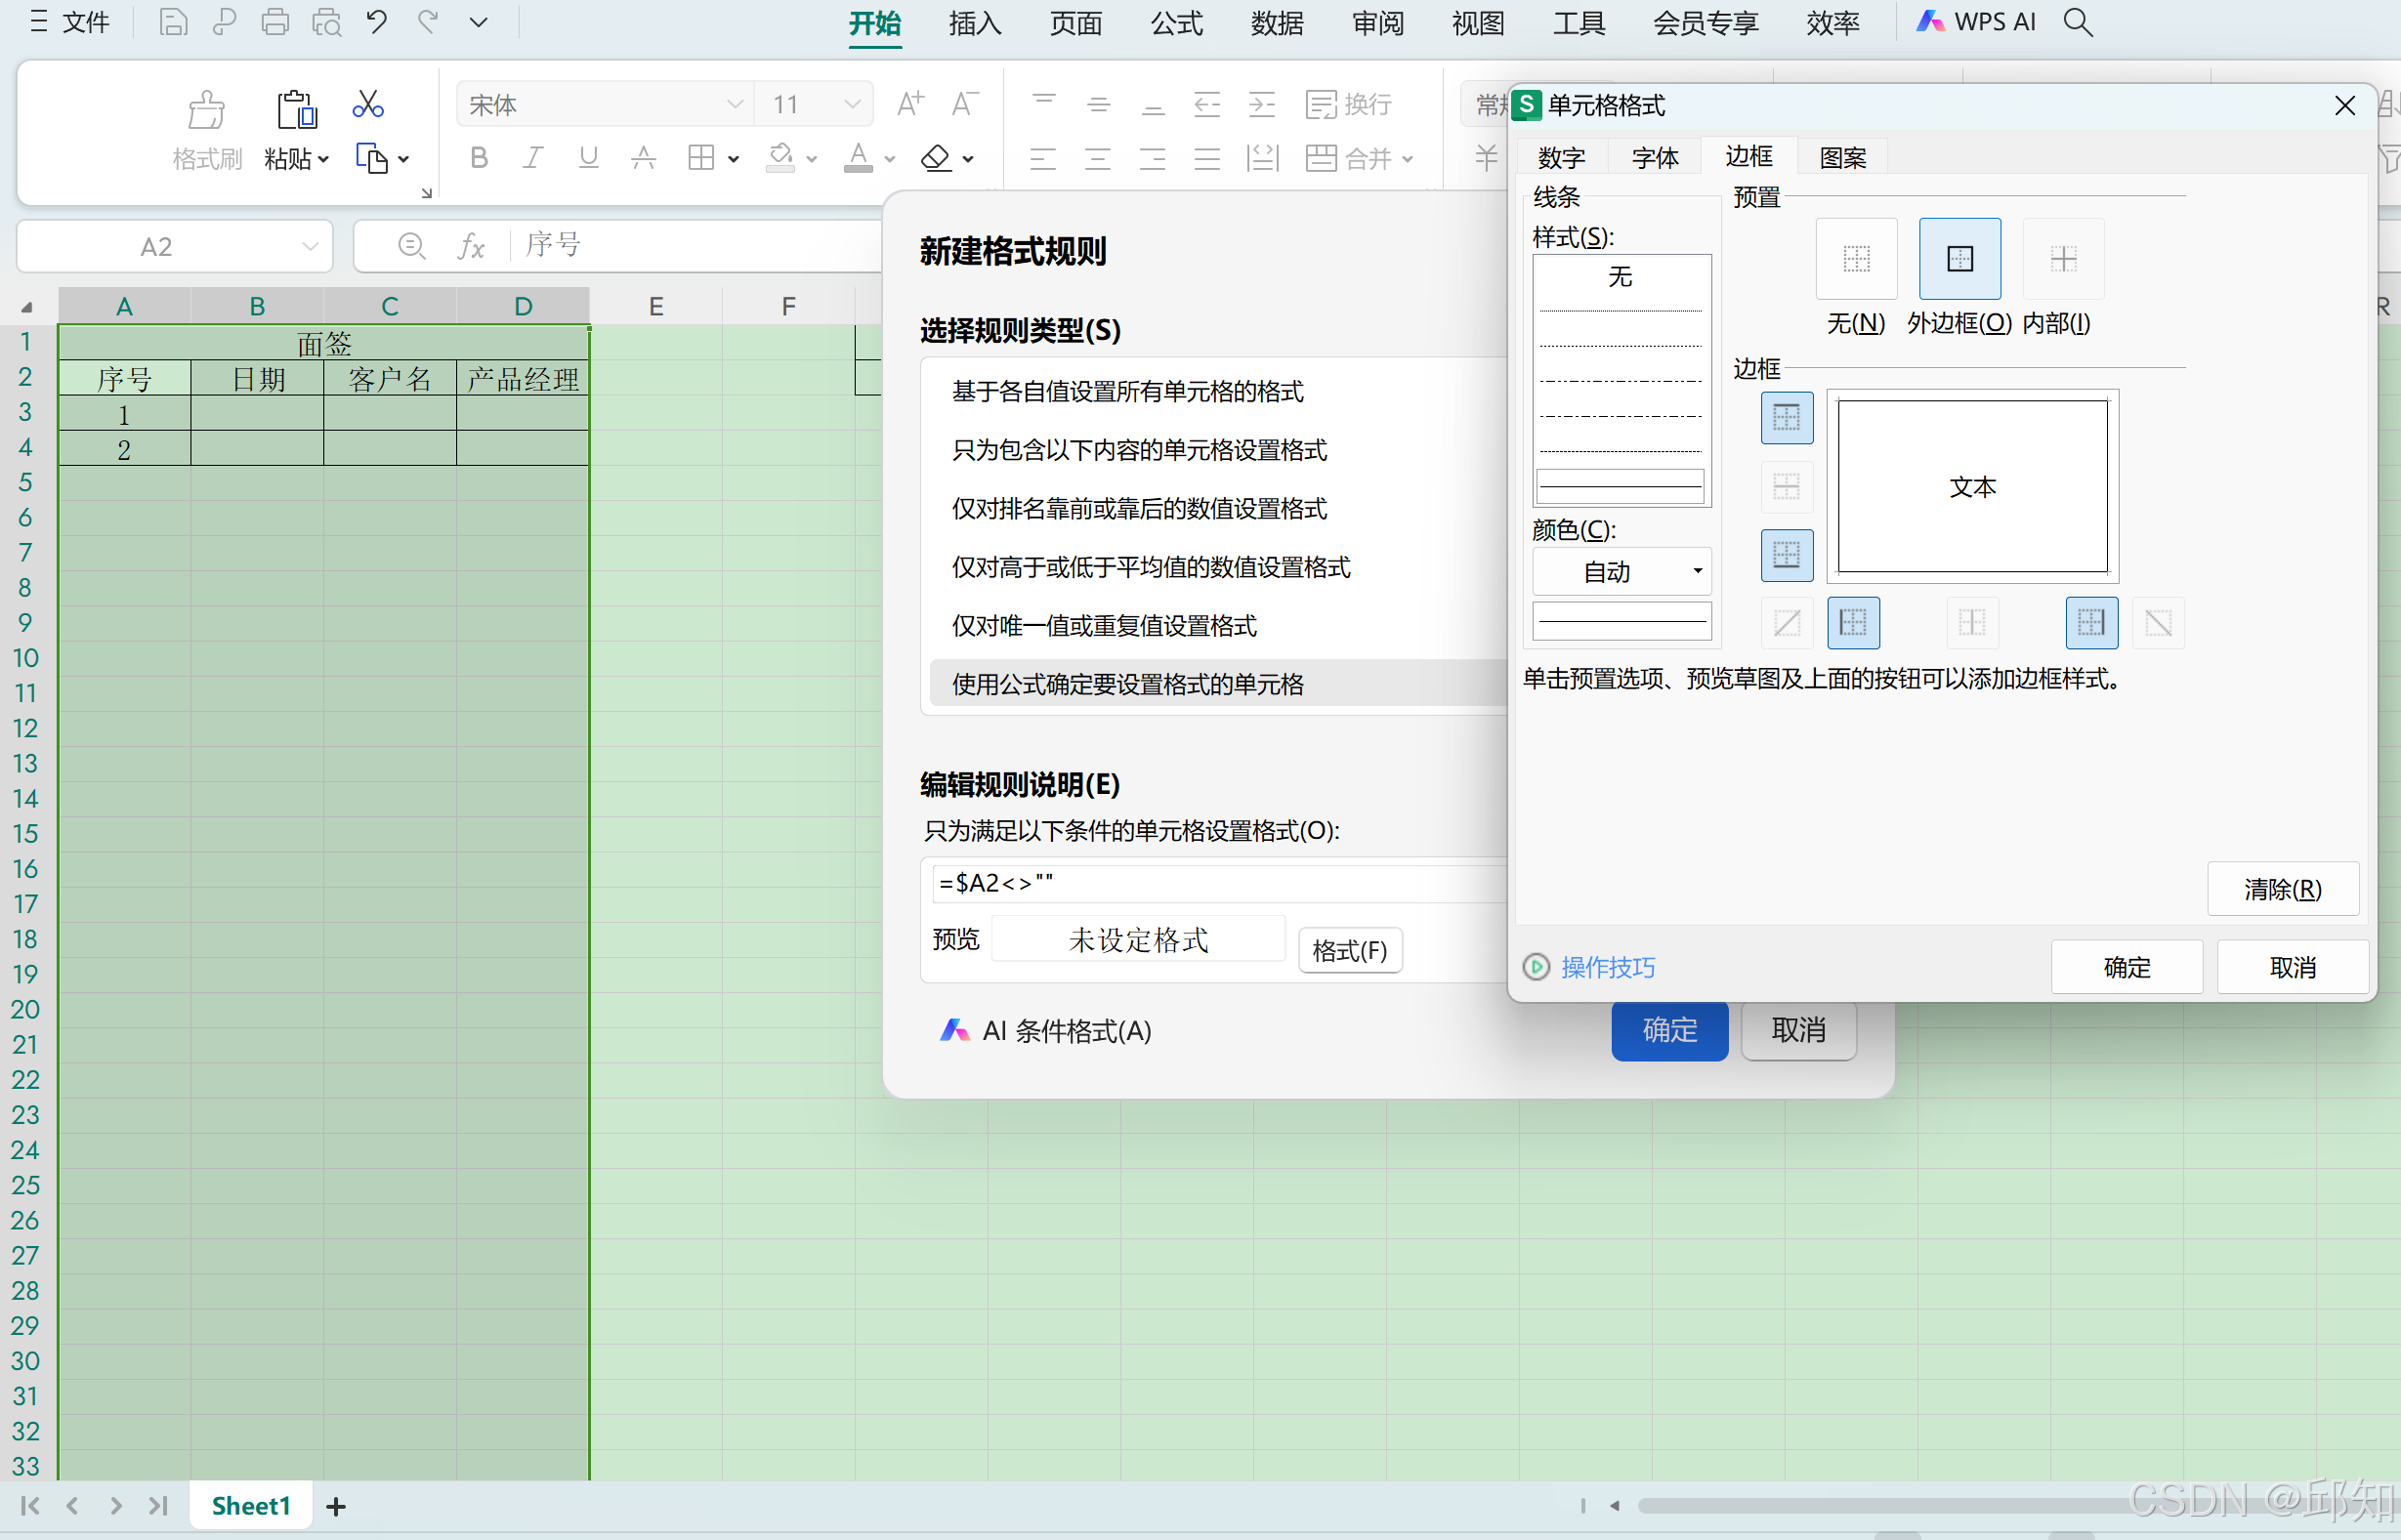
Task: Click the Bold formatting icon
Action: (x=479, y=158)
